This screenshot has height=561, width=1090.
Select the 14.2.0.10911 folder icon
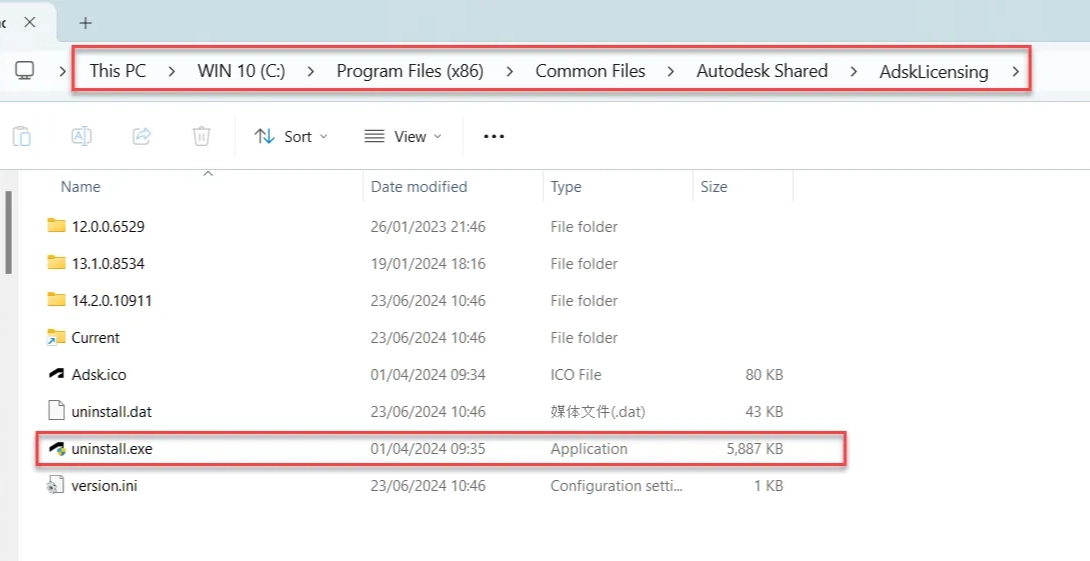(56, 299)
